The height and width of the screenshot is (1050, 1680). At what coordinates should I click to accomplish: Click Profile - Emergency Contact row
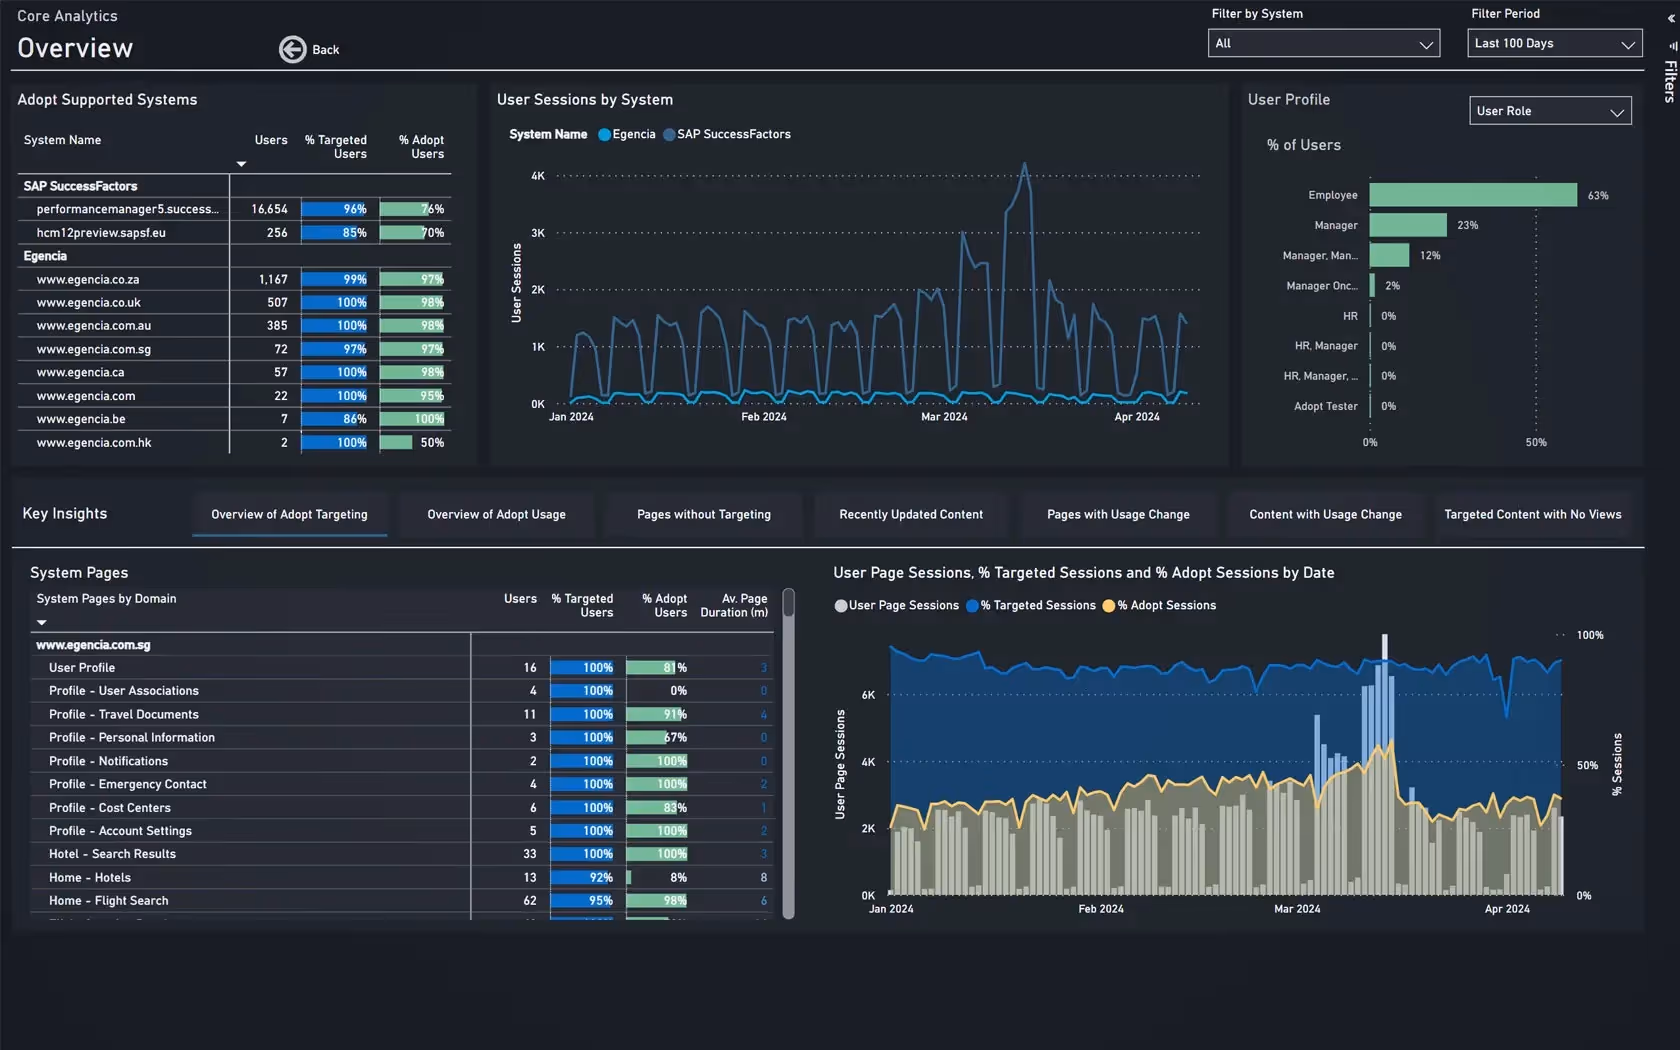(x=403, y=785)
